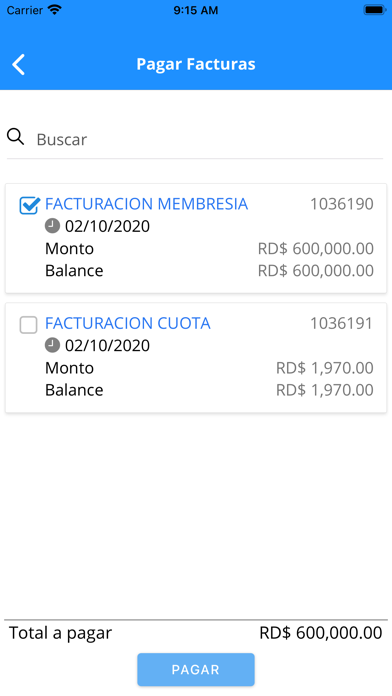Tap the Total a pagar amount

[x=321, y=633]
